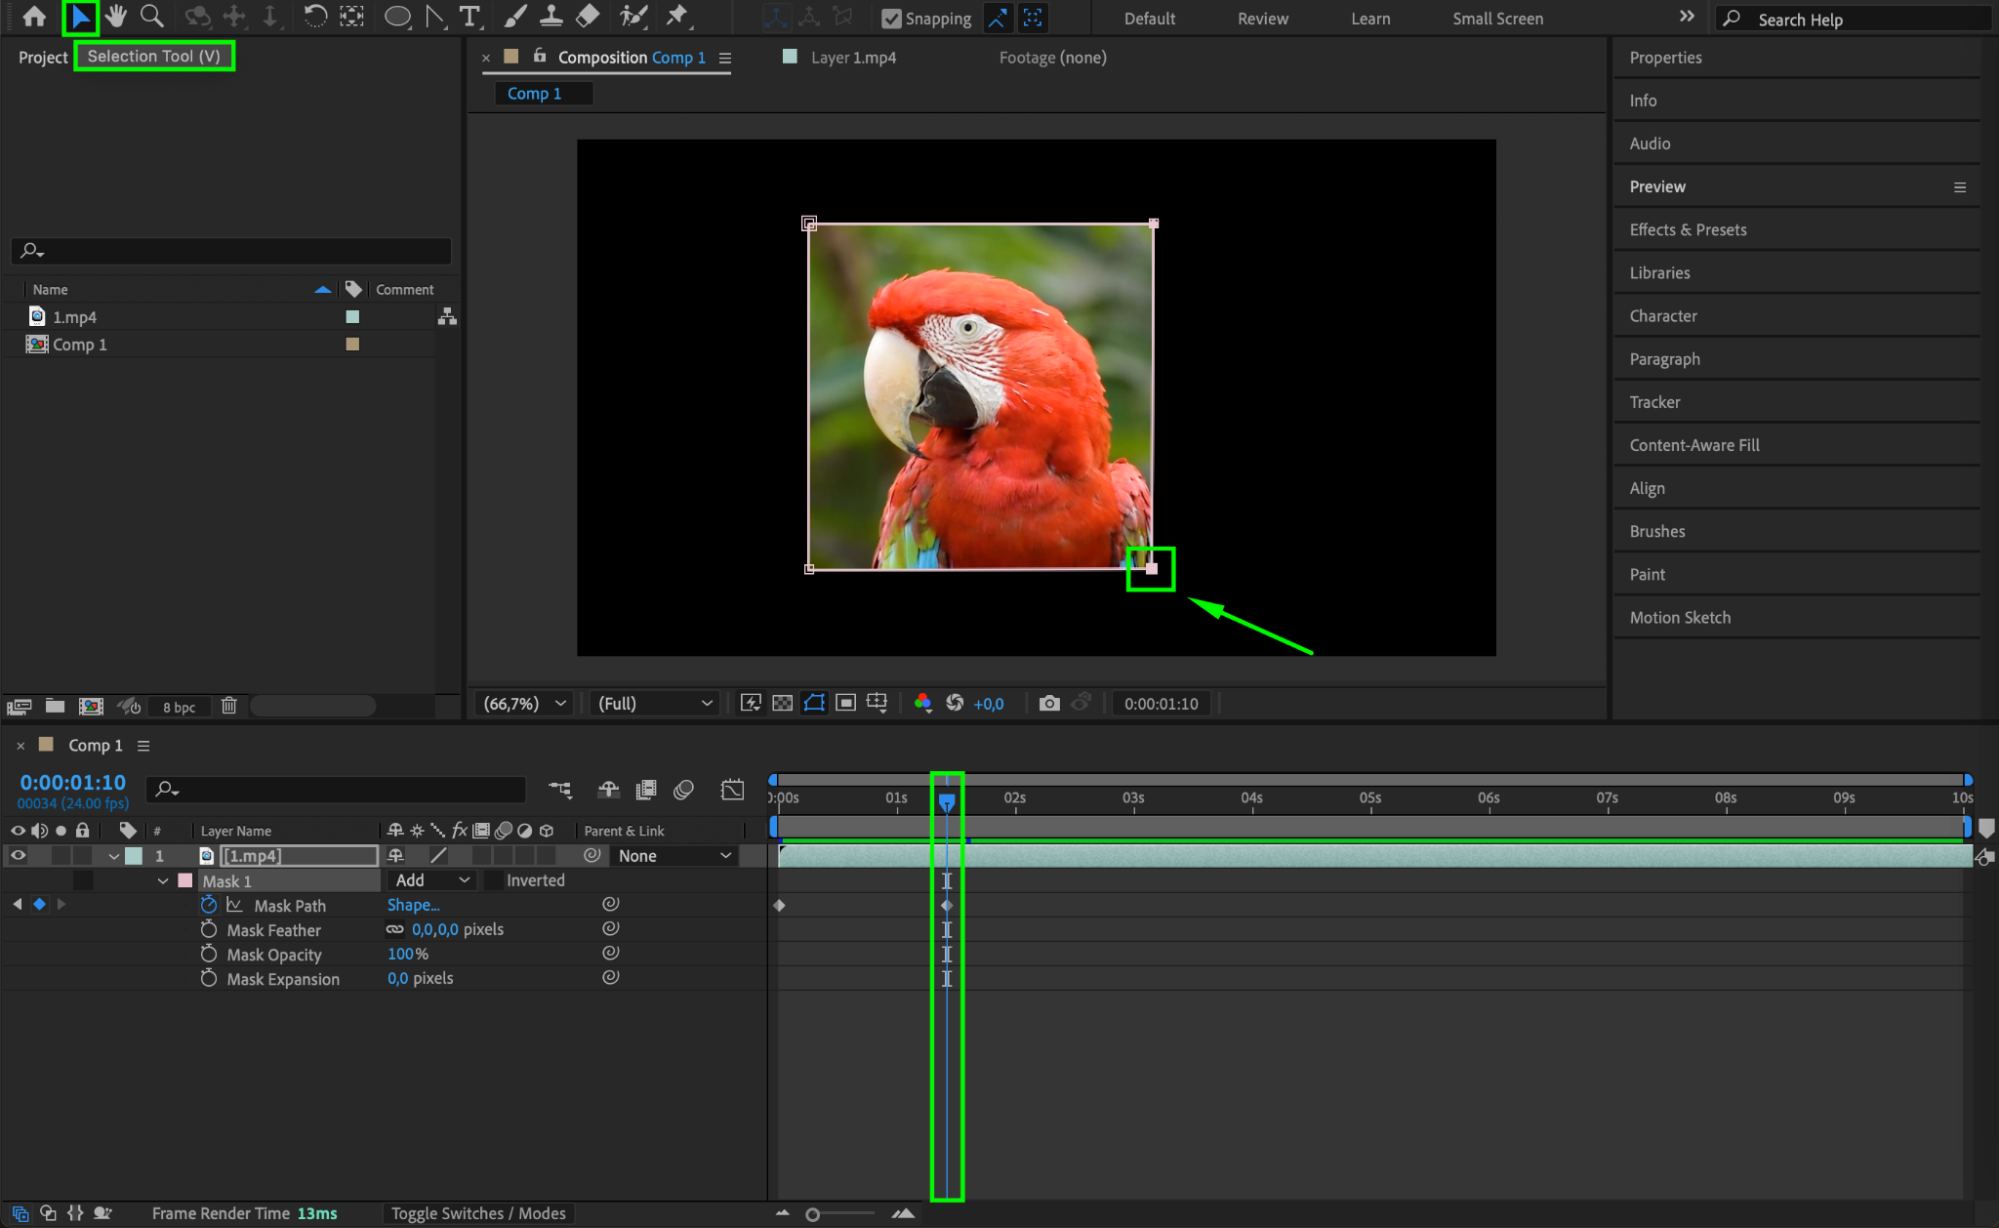1999x1228 pixels.
Task: Take a snapshot with camera icon
Action: 1049,703
